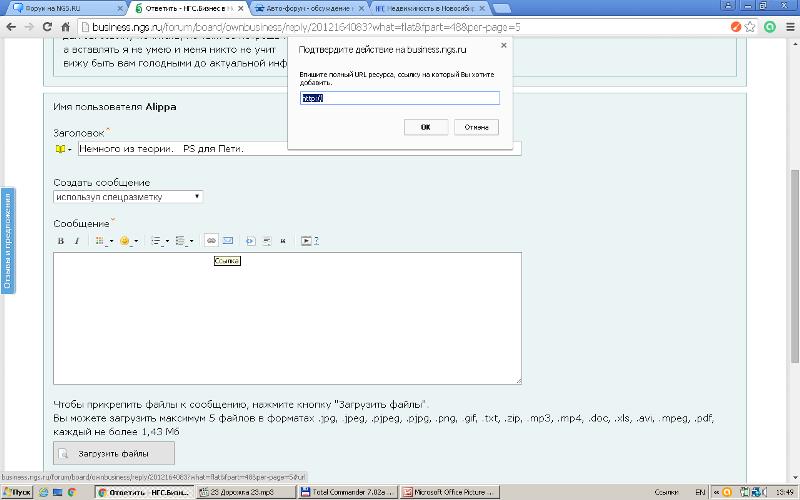Image resolution: width=800 pixels, height=500 pixels.
Task: Click the URL input field in dialog
Action: (x=400, y=98)
